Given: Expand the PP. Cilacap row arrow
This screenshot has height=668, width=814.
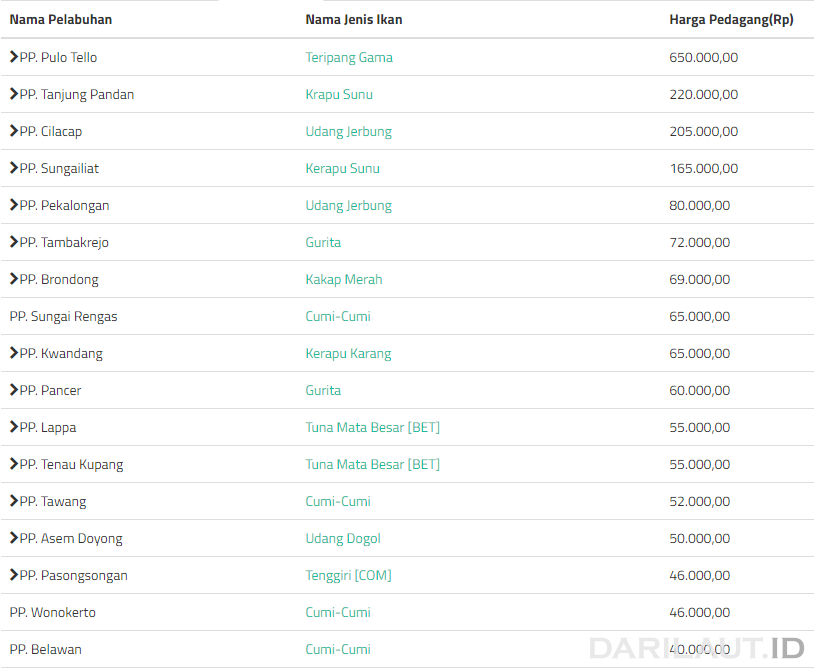Looking at the screenshot, I should [x=14, y=130].
